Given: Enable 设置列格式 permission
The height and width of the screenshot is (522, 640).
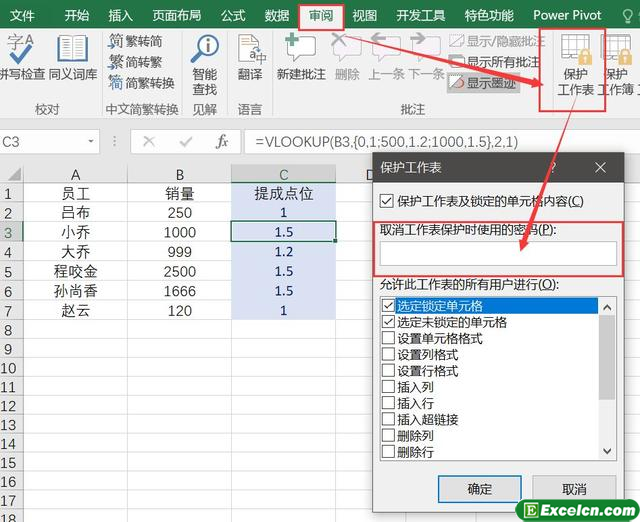Looking at the screenshot, I should (x=388, y=354).
